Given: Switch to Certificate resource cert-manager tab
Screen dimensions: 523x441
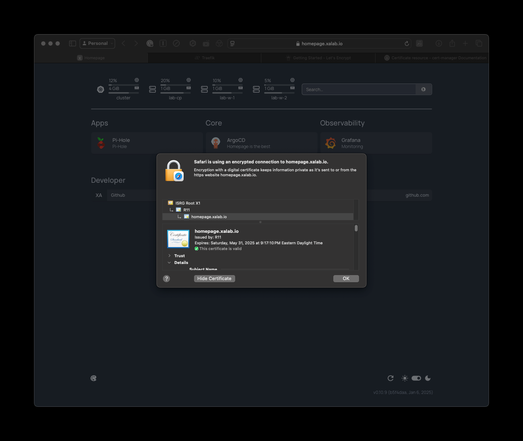Looking at the screenshot, I should coord(432,58).
